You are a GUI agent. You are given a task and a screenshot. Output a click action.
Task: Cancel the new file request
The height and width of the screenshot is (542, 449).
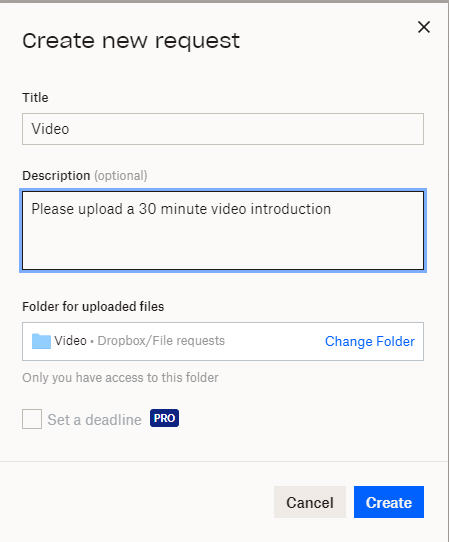point(310,502)
